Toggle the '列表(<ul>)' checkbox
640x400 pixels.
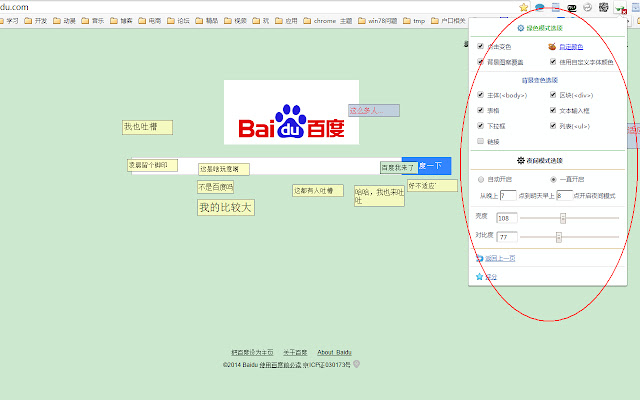(x=553, y=126)
